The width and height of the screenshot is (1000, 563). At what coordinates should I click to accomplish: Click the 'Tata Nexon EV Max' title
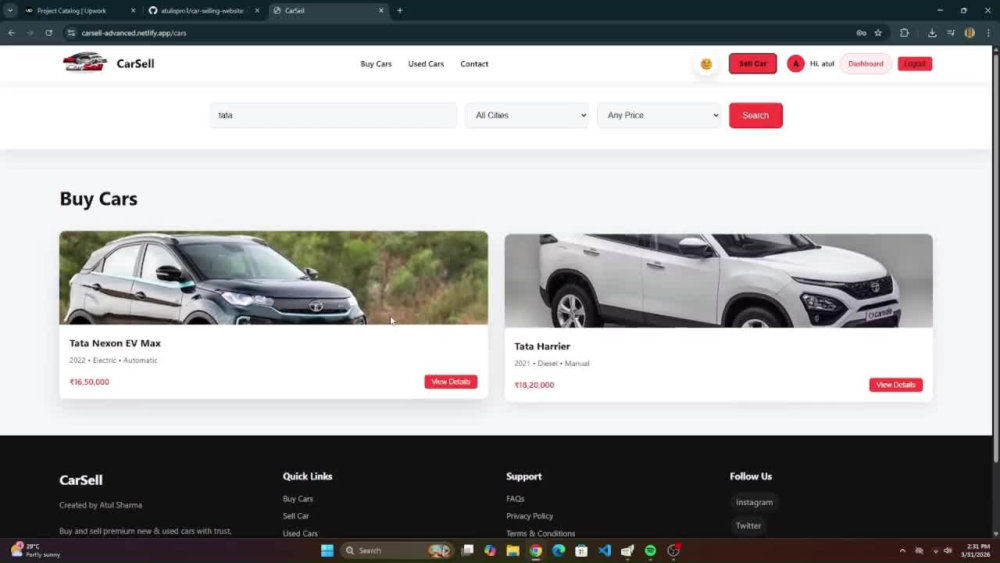click(115, 343)
